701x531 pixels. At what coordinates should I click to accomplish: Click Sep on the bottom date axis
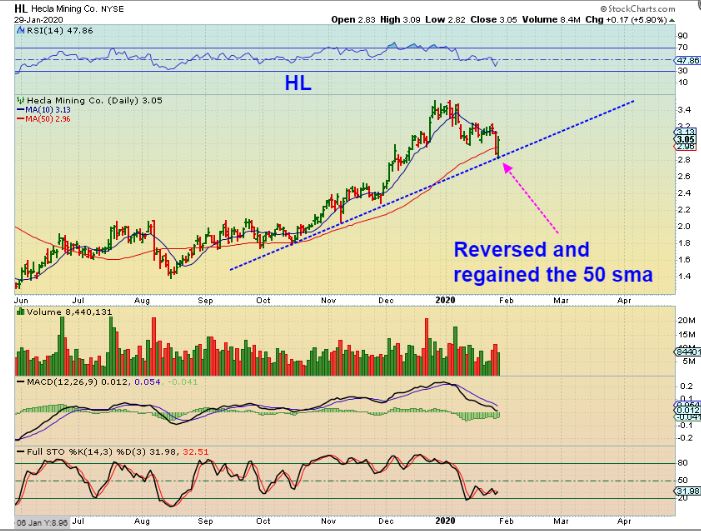(x=205, y=521)
